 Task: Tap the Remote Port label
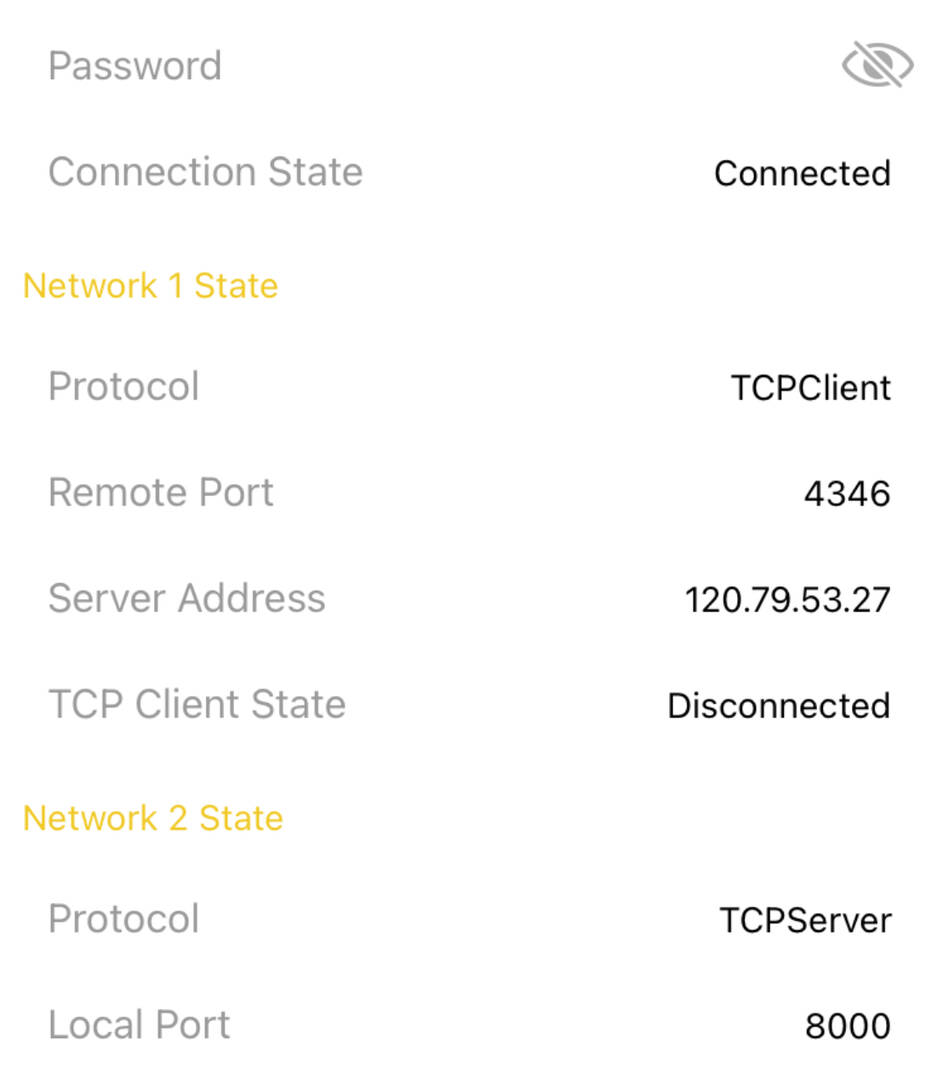[160, 492]
